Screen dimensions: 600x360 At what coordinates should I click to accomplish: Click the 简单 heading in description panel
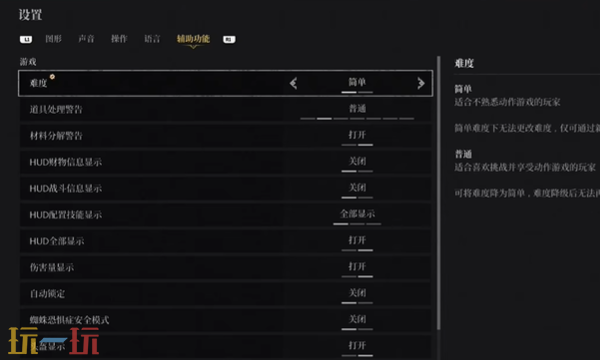click(463, 89)
